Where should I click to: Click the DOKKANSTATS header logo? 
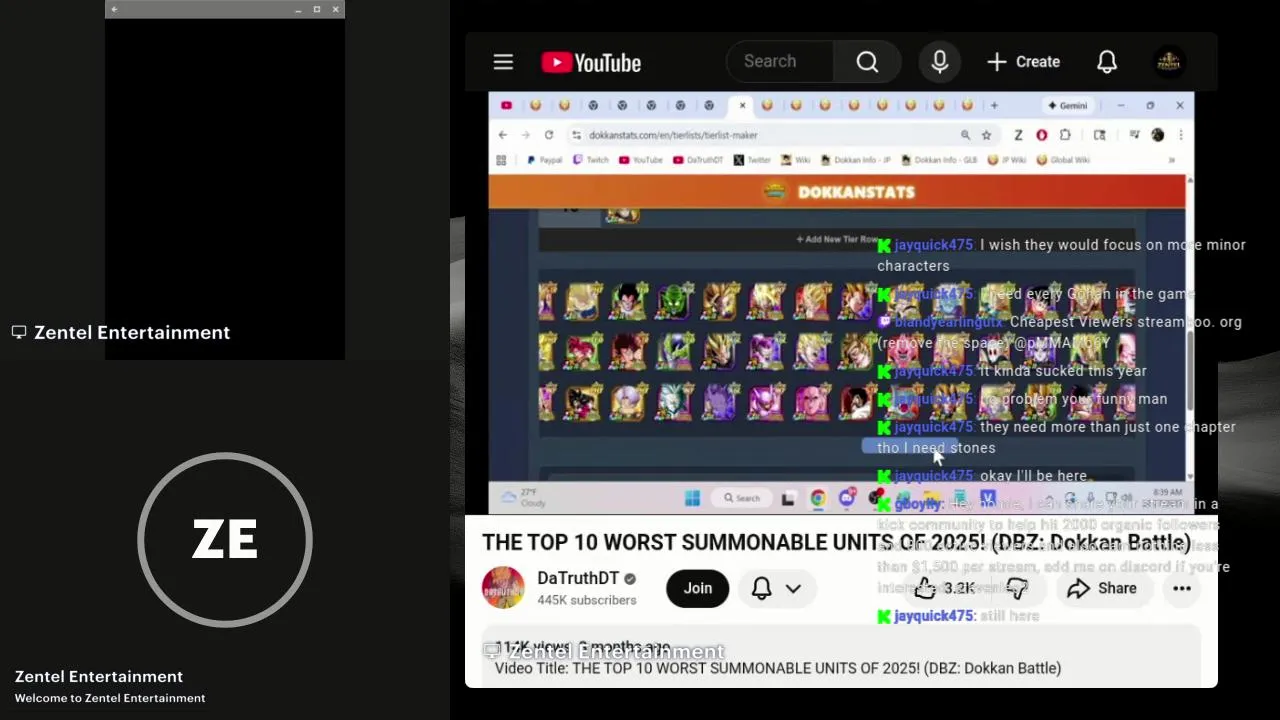point(840,192)
